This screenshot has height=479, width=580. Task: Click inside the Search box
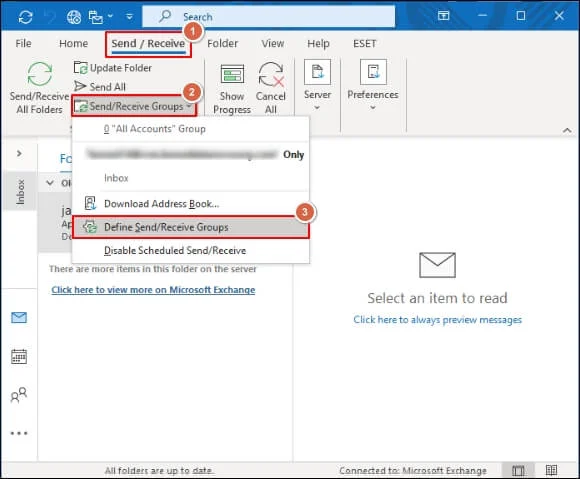269,17
